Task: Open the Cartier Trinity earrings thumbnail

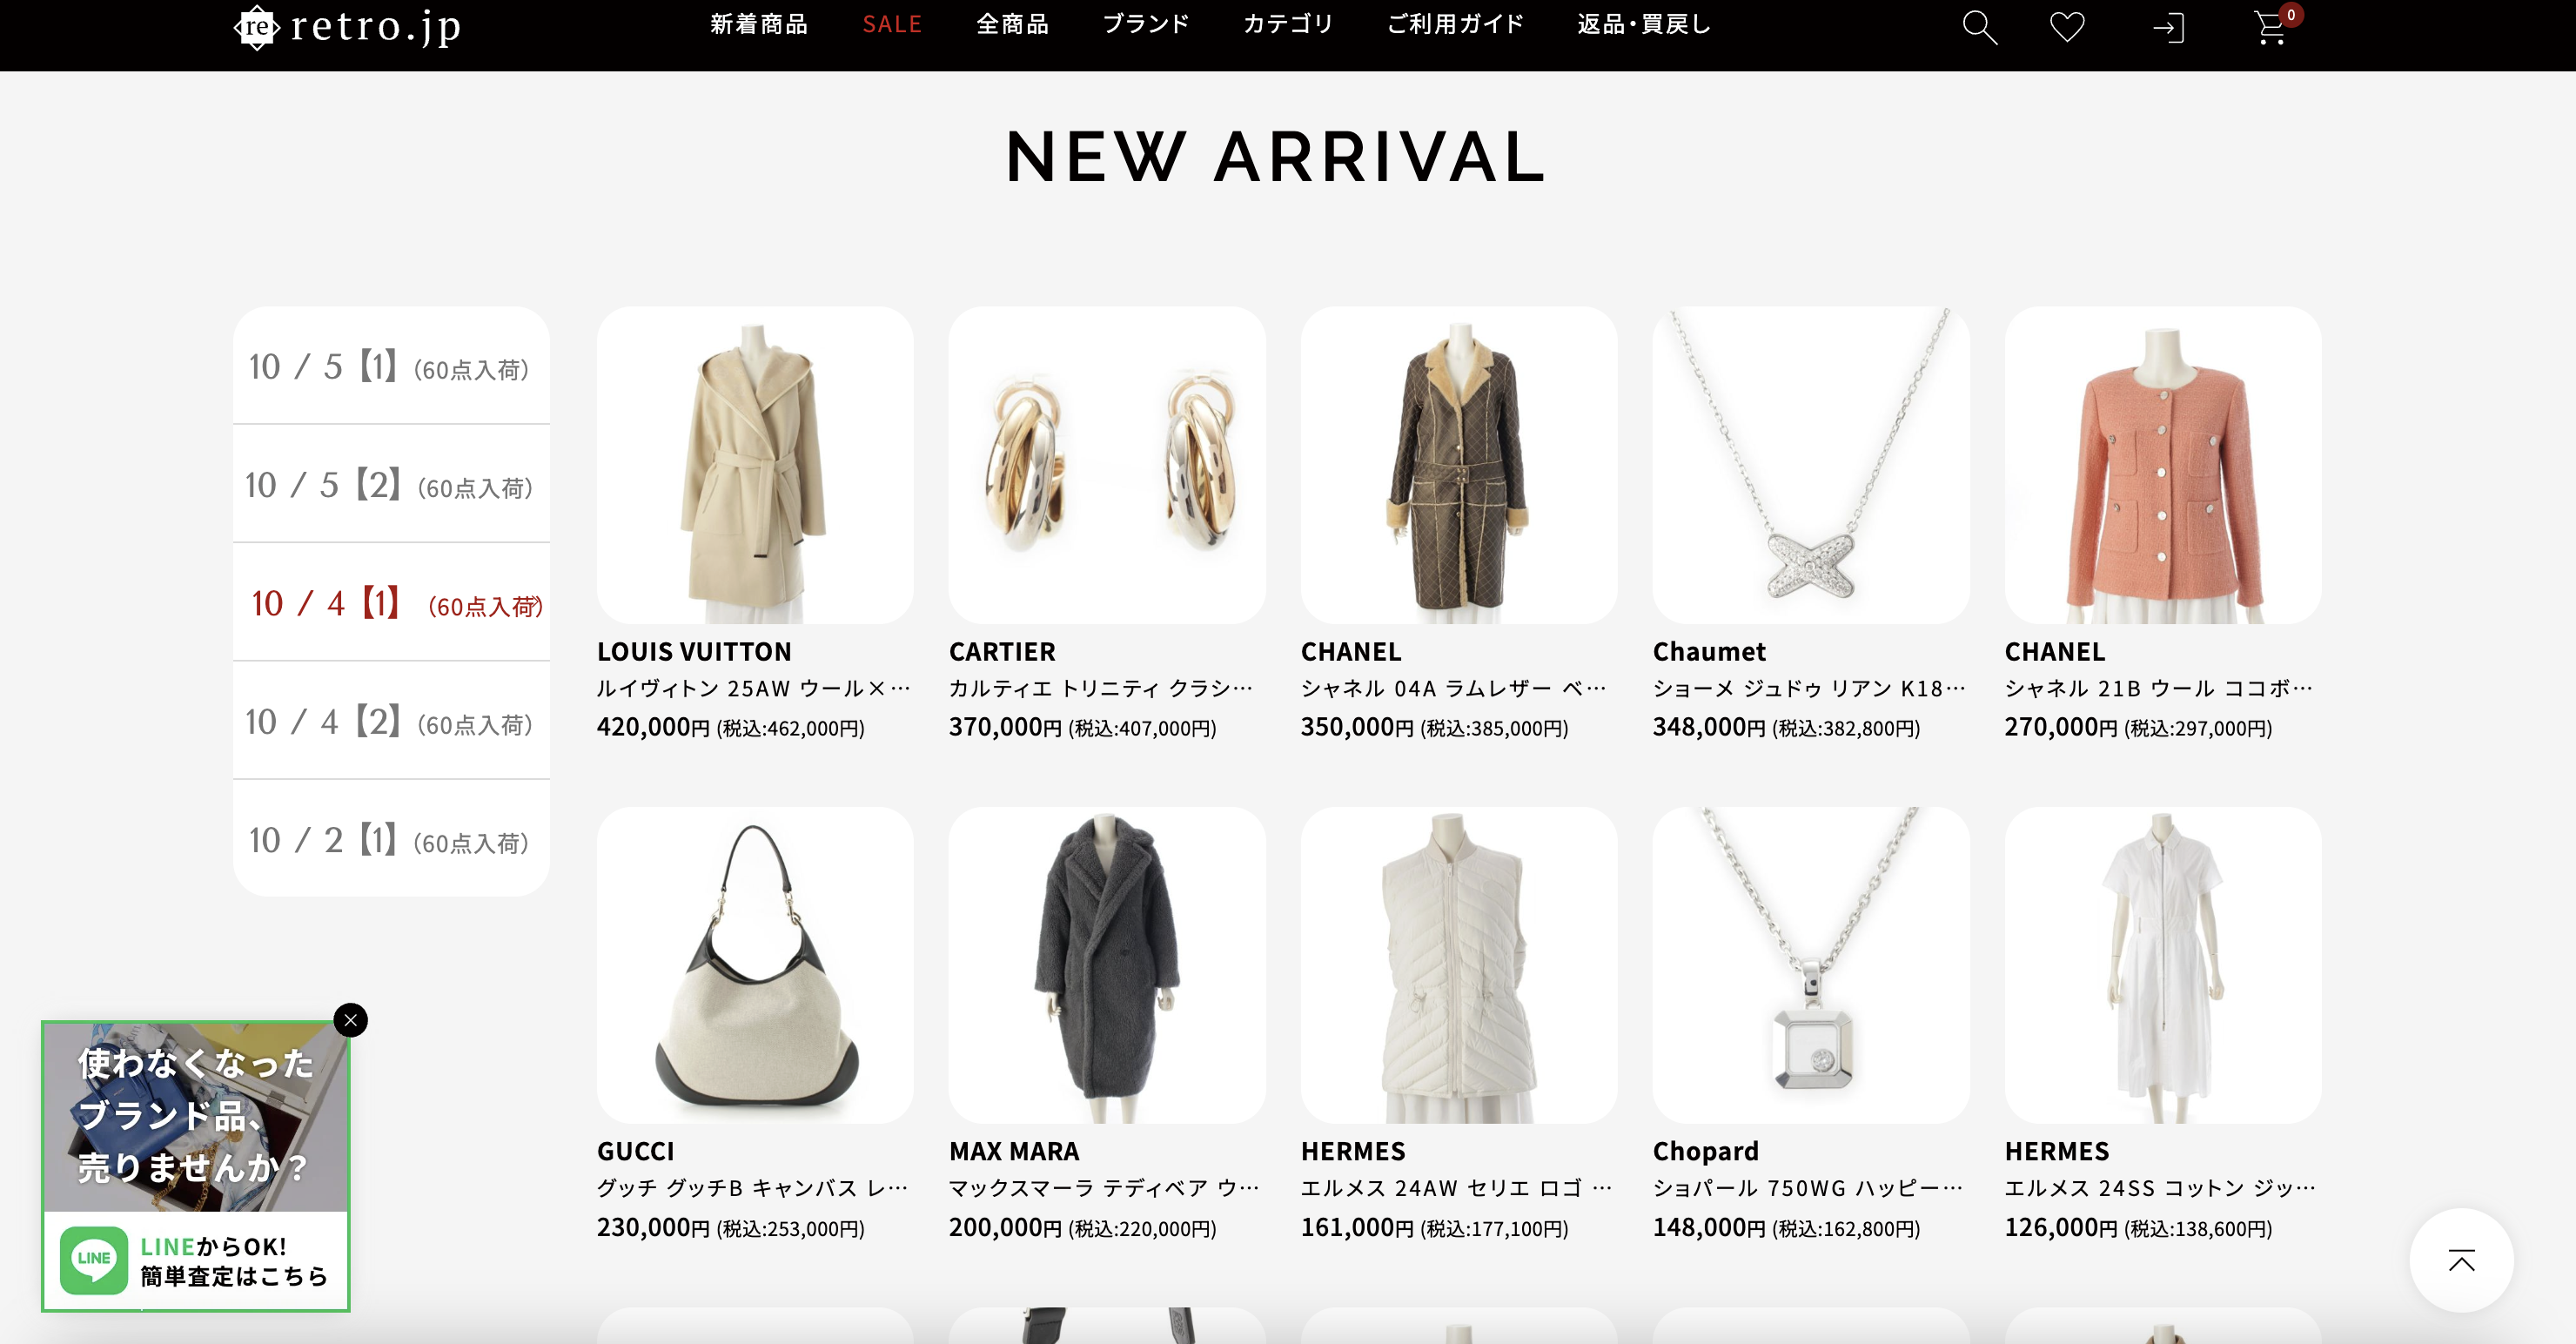Action: pyautogui.click(x=1107, y=465)
